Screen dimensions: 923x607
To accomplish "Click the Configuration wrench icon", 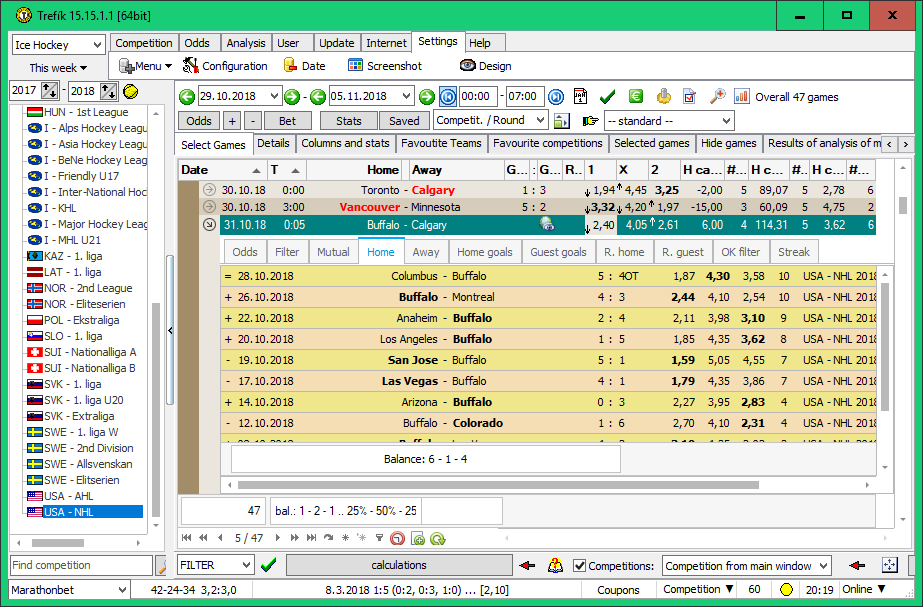I will click(191, 66).
